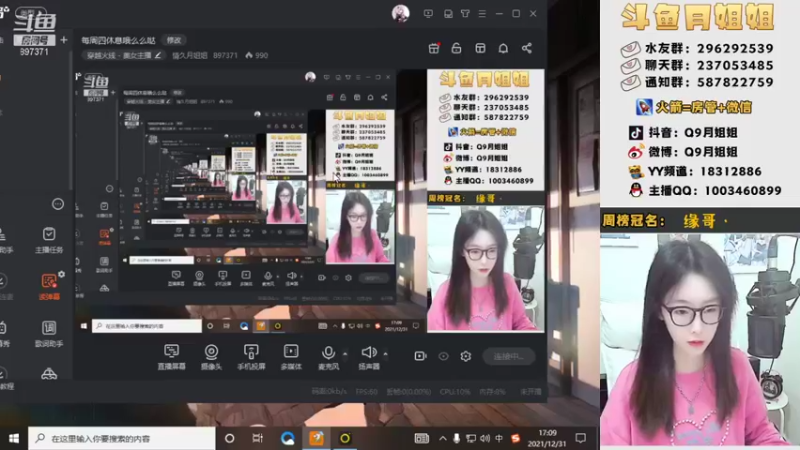Screen dimensions: 800x450
Task: Open the layout template icon
Action: coord(480,48)
